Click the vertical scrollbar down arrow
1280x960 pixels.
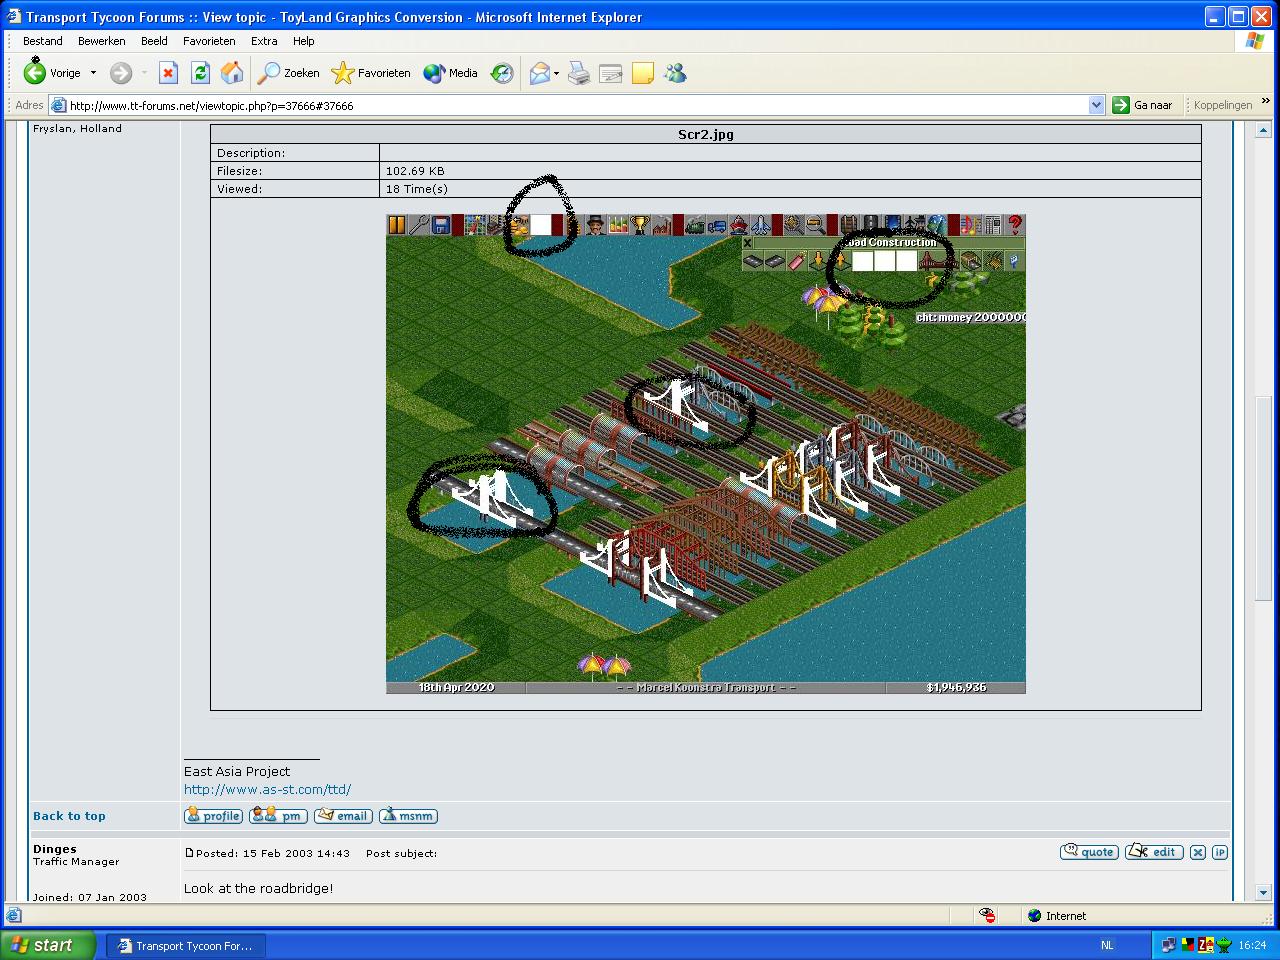click(1263, 892)
